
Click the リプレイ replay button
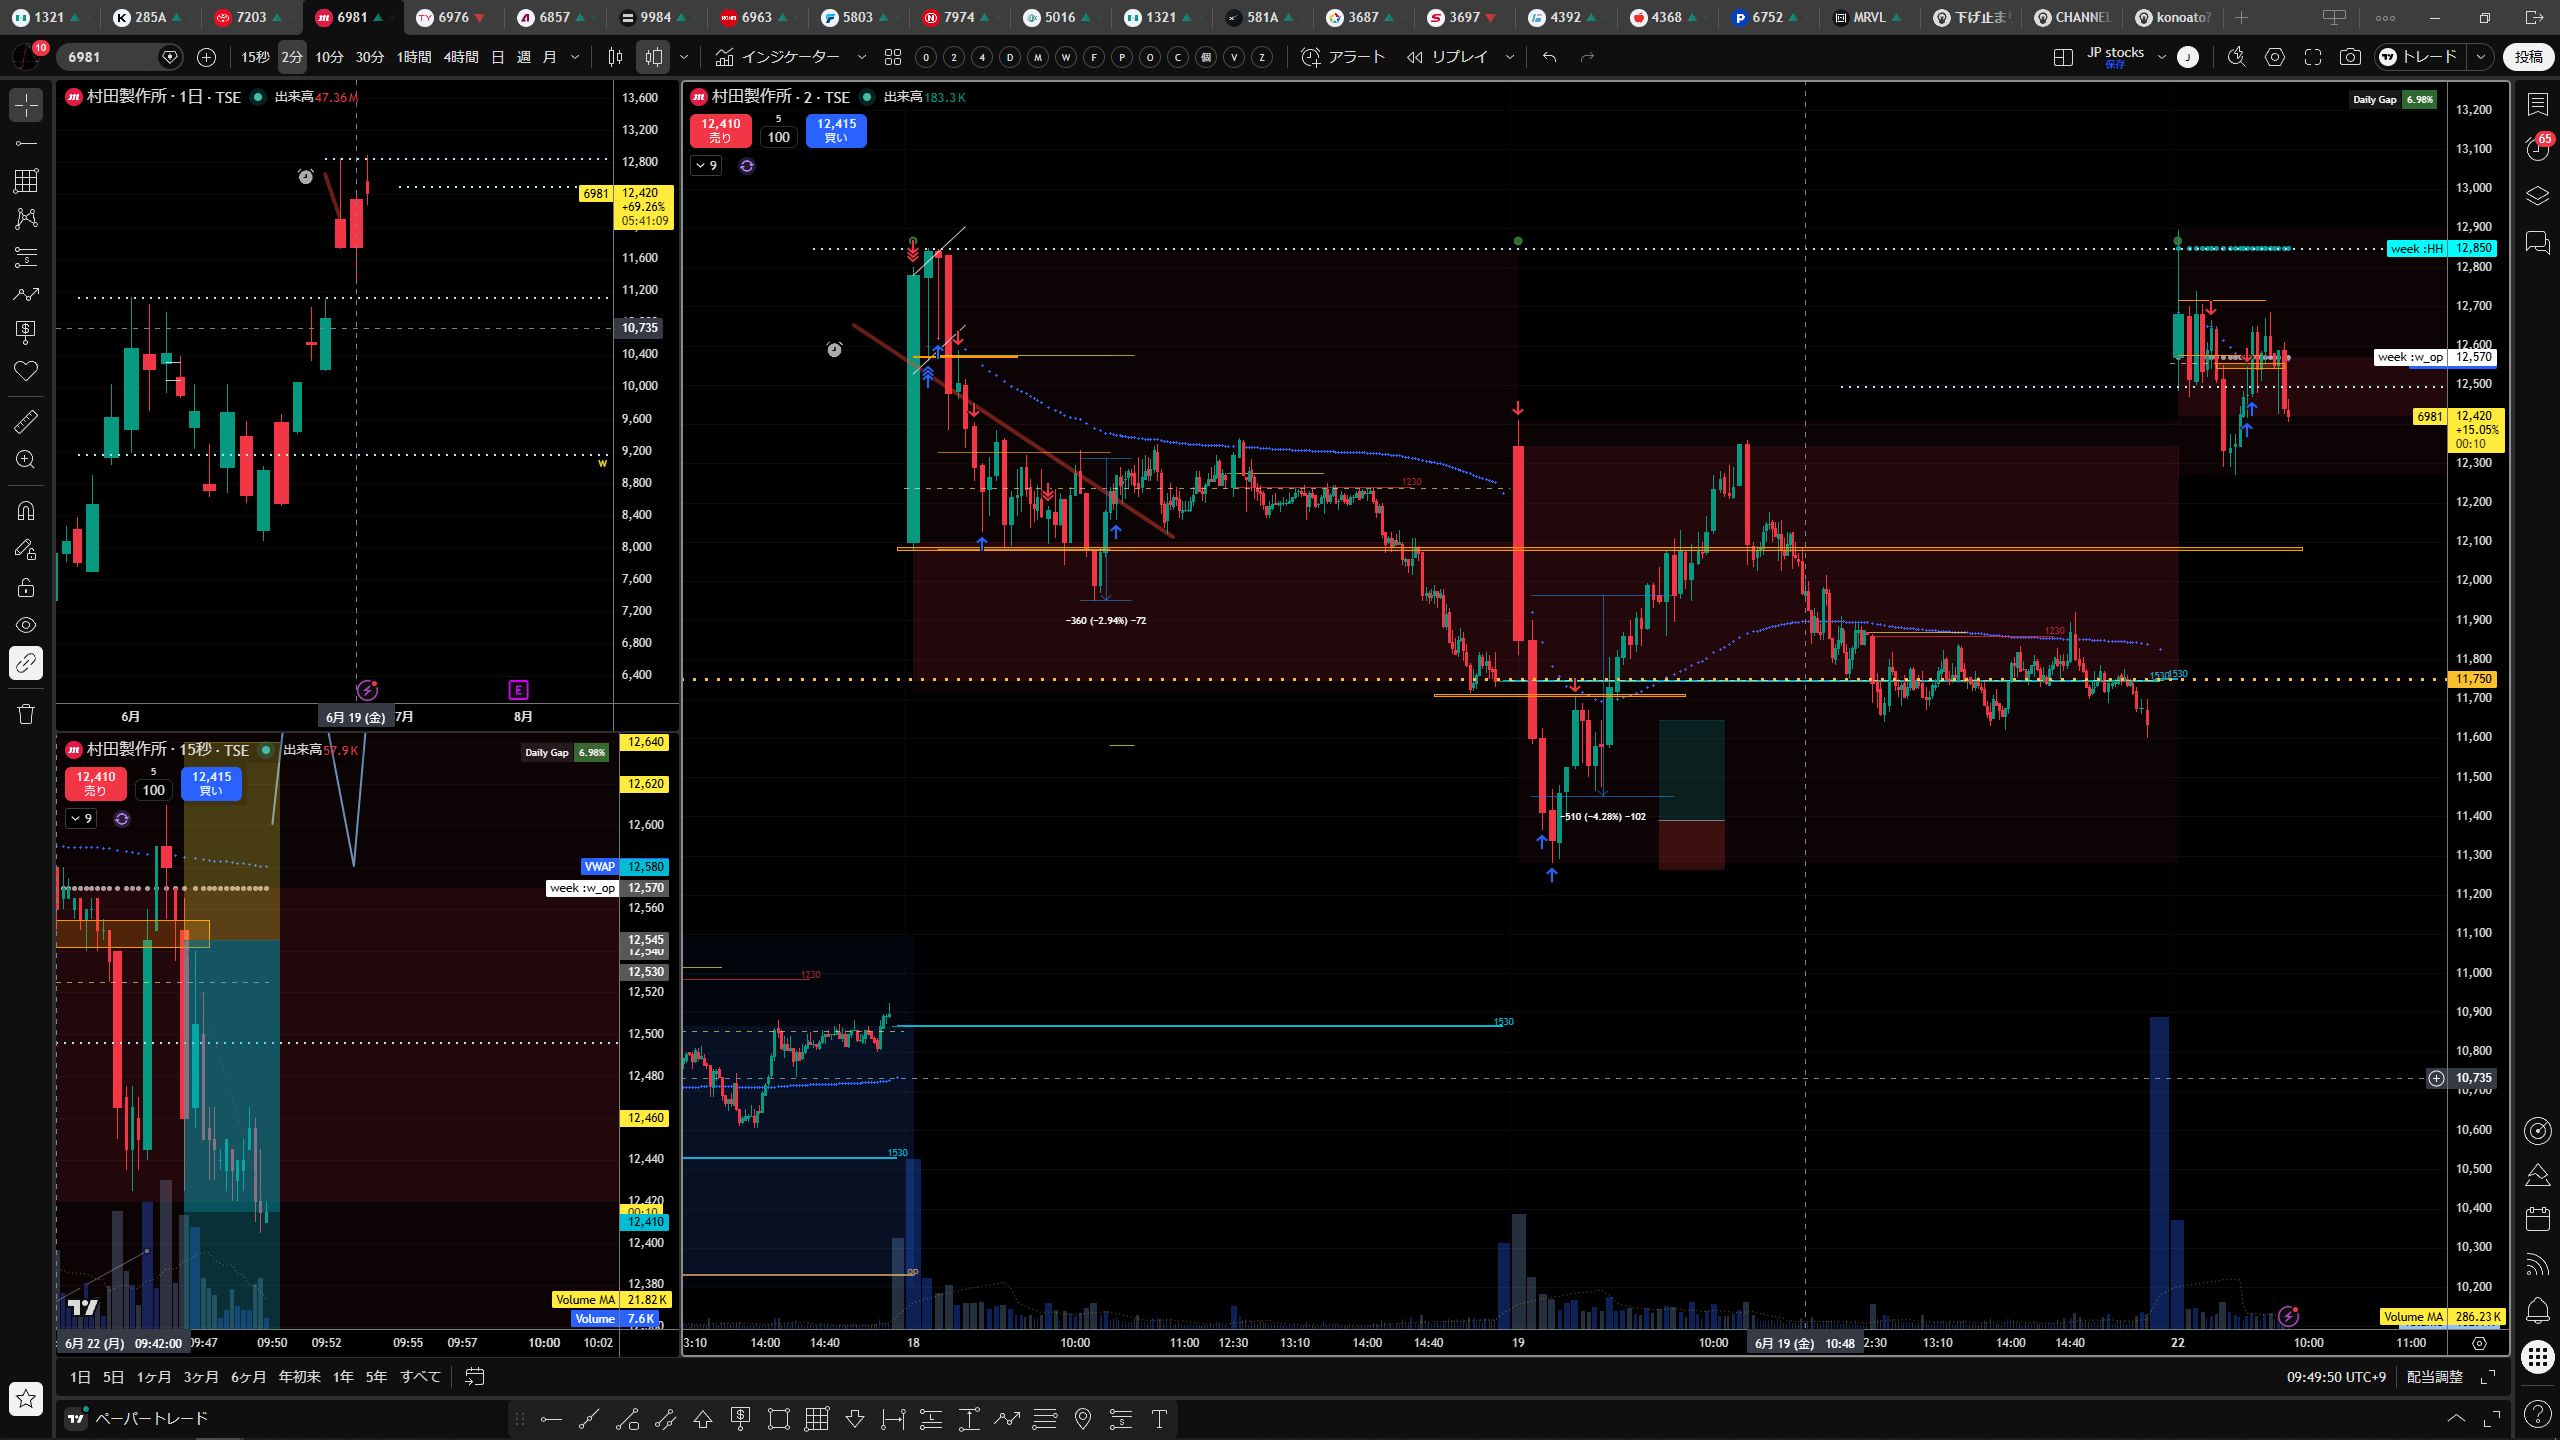coord(1447,57)
